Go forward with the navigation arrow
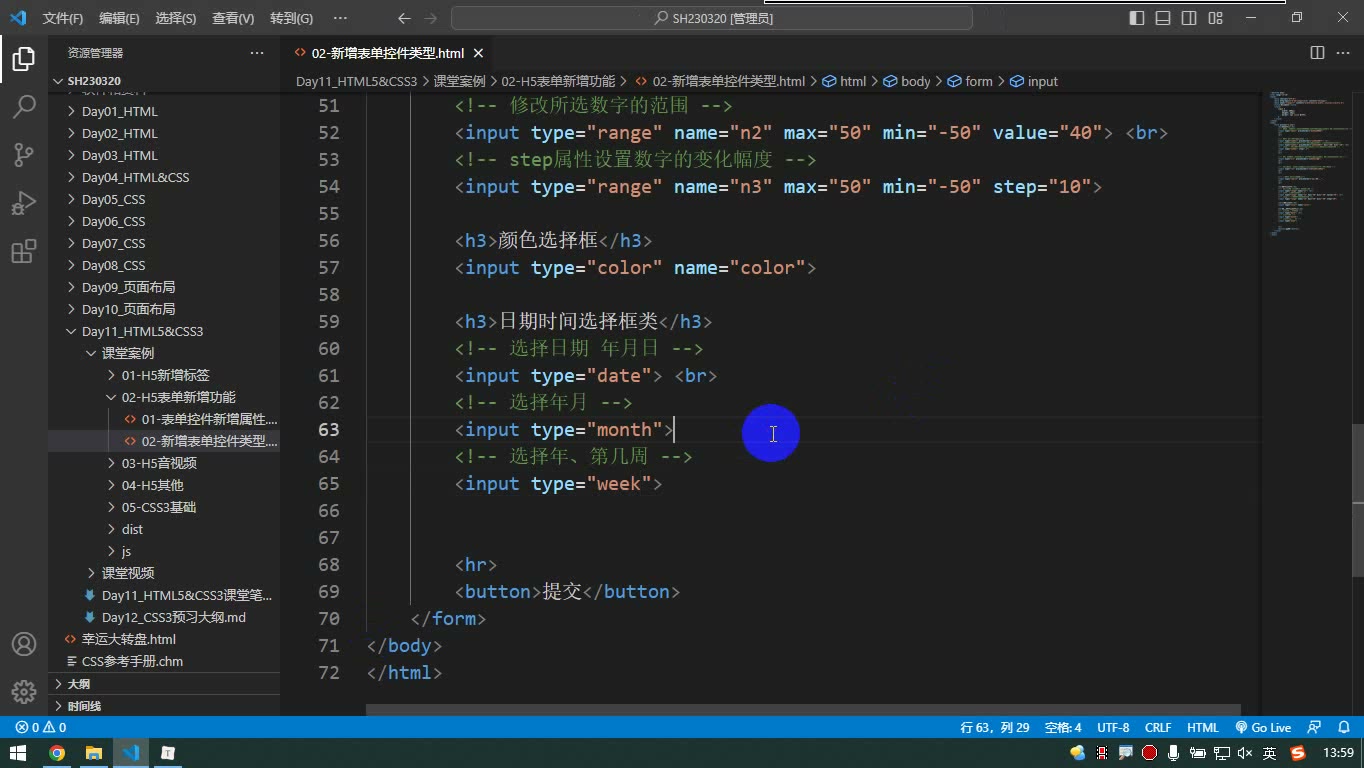The width and height of the screenshot is (1364, 768). [430, 18]
